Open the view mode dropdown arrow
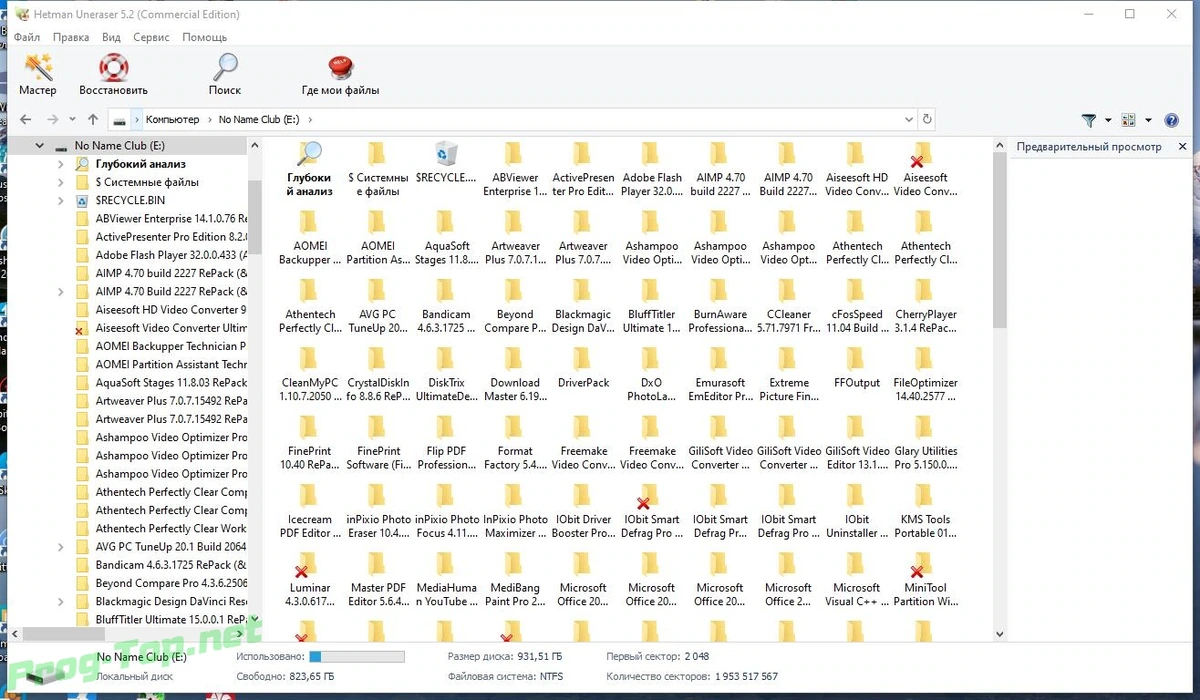 coord(1148,120)
